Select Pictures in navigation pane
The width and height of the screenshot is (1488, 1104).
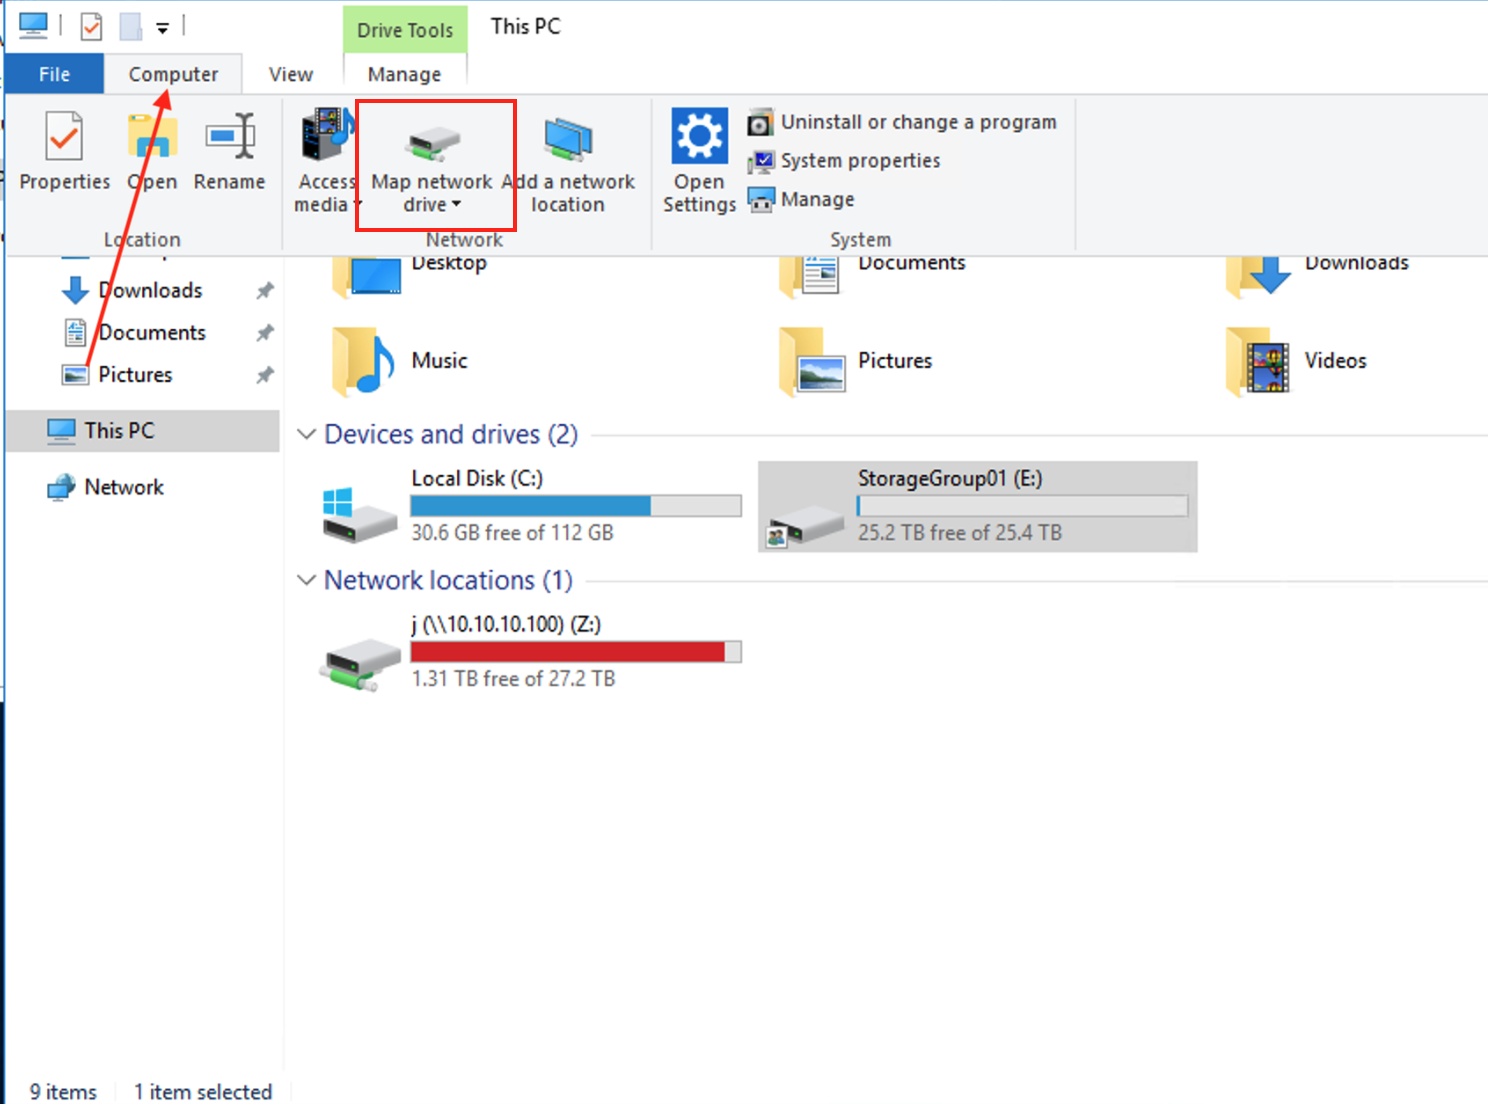[135, 375]
